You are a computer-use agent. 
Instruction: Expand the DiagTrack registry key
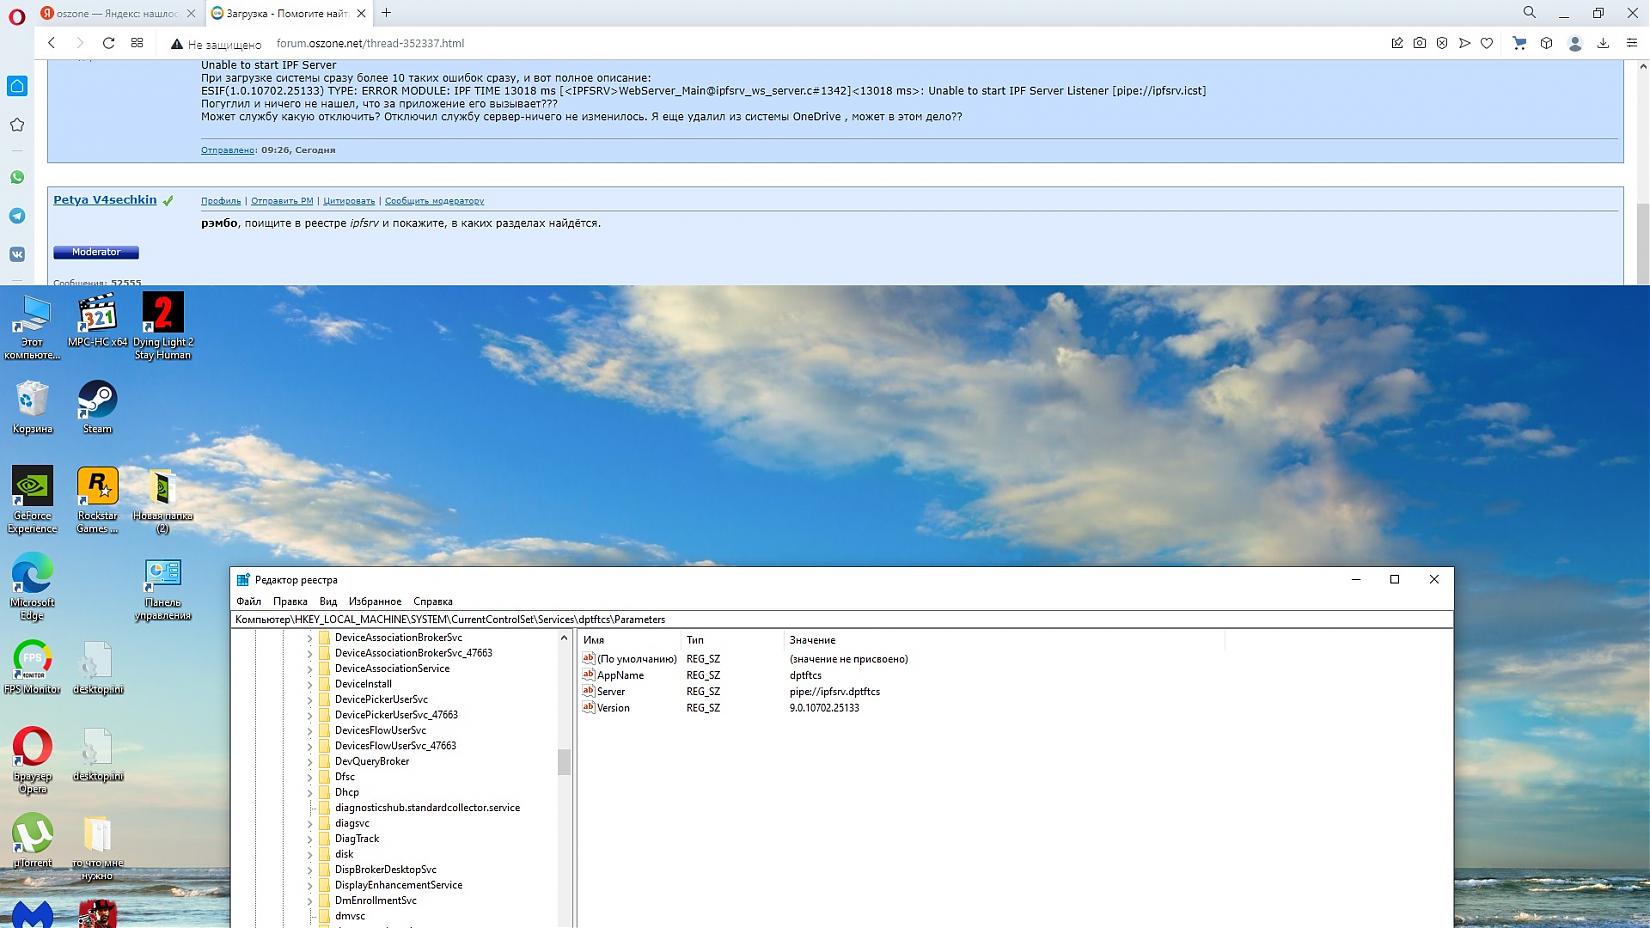310,839
